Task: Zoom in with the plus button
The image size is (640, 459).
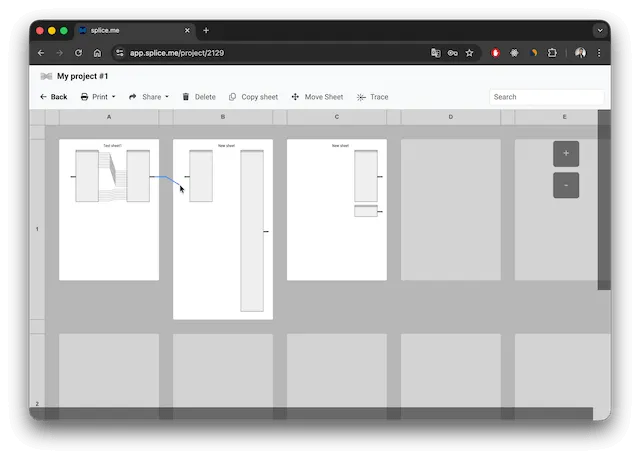Action: 566,153
